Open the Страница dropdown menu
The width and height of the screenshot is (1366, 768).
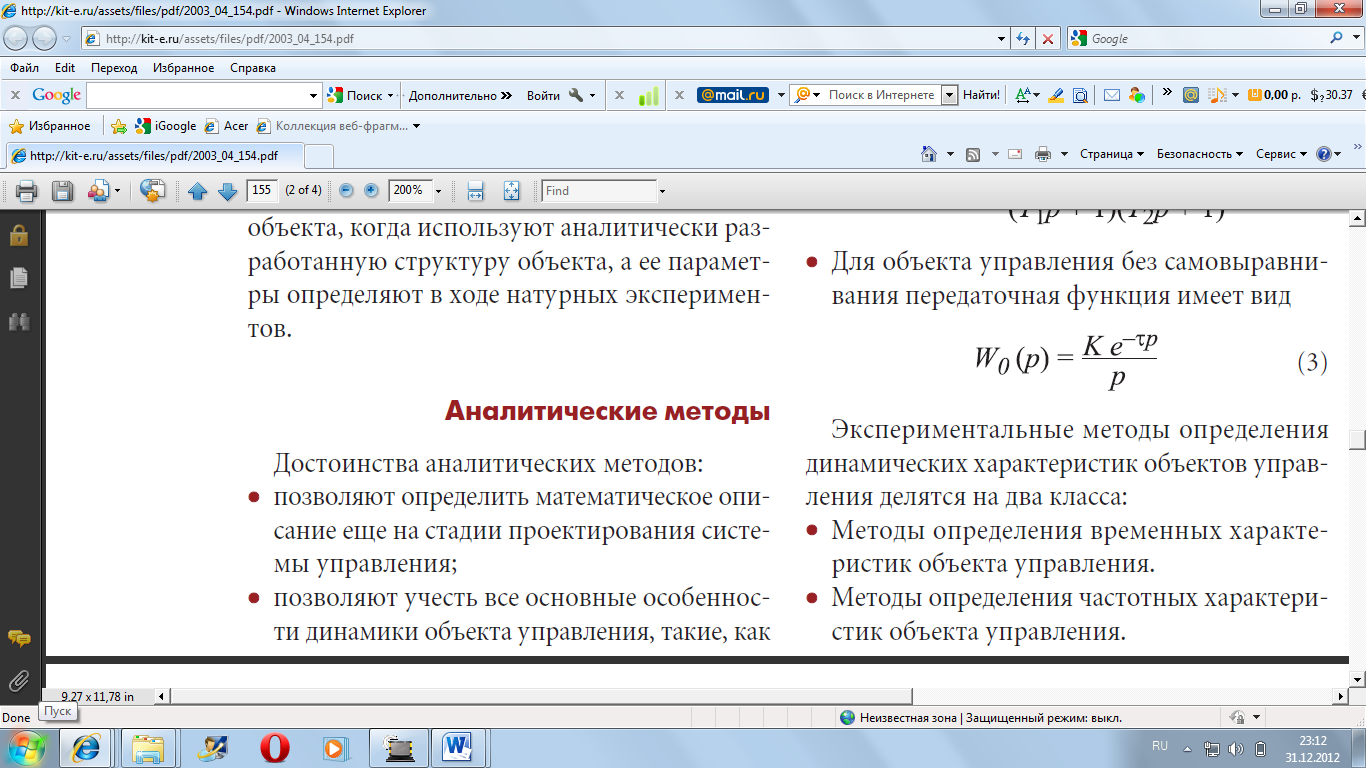coord(1112,154)
